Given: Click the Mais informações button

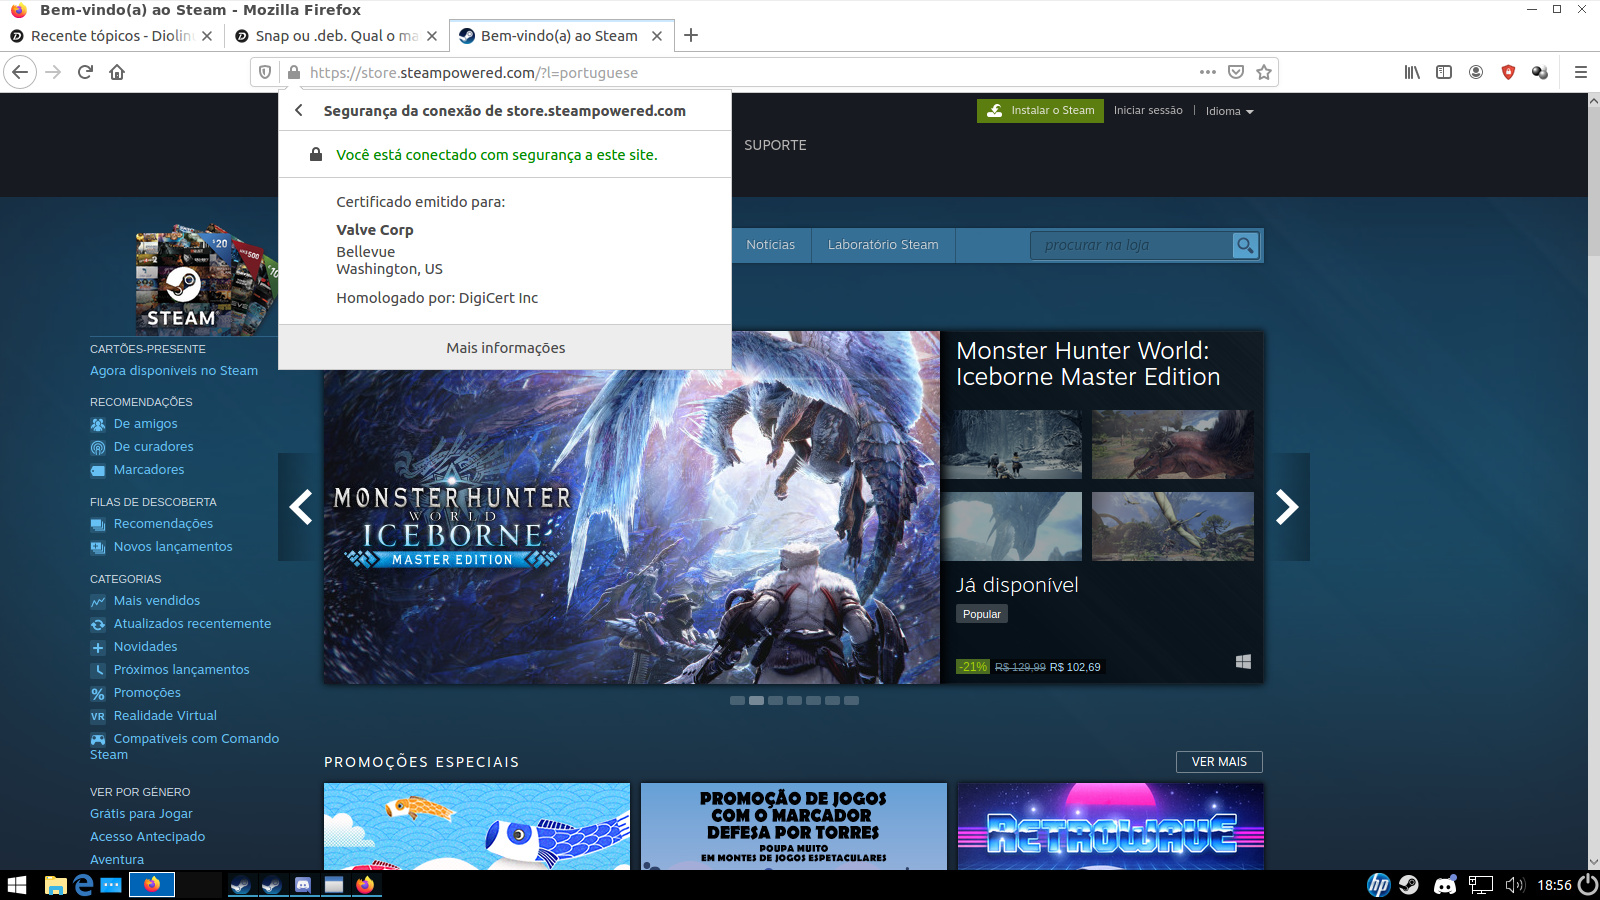Looking at the screenshot, I should tap(505, 348).
